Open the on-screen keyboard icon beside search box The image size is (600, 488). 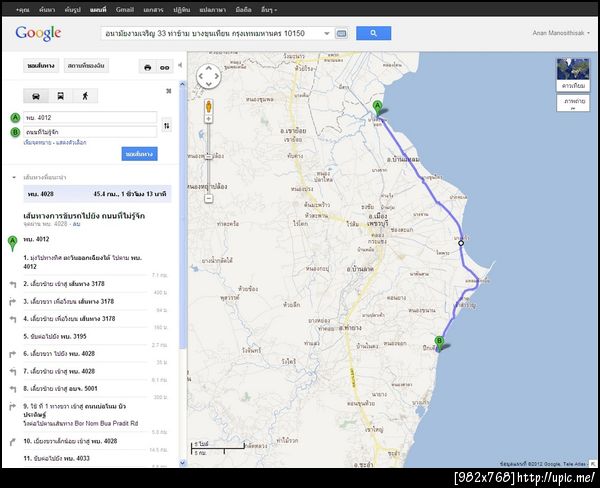click(x=341, y=34)
